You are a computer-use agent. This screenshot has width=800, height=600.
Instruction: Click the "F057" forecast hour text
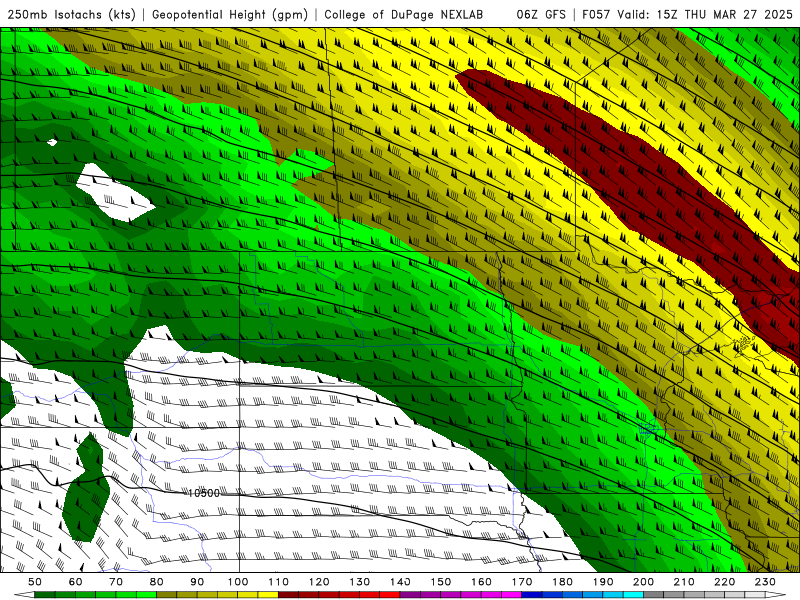[x=597, y=14]
